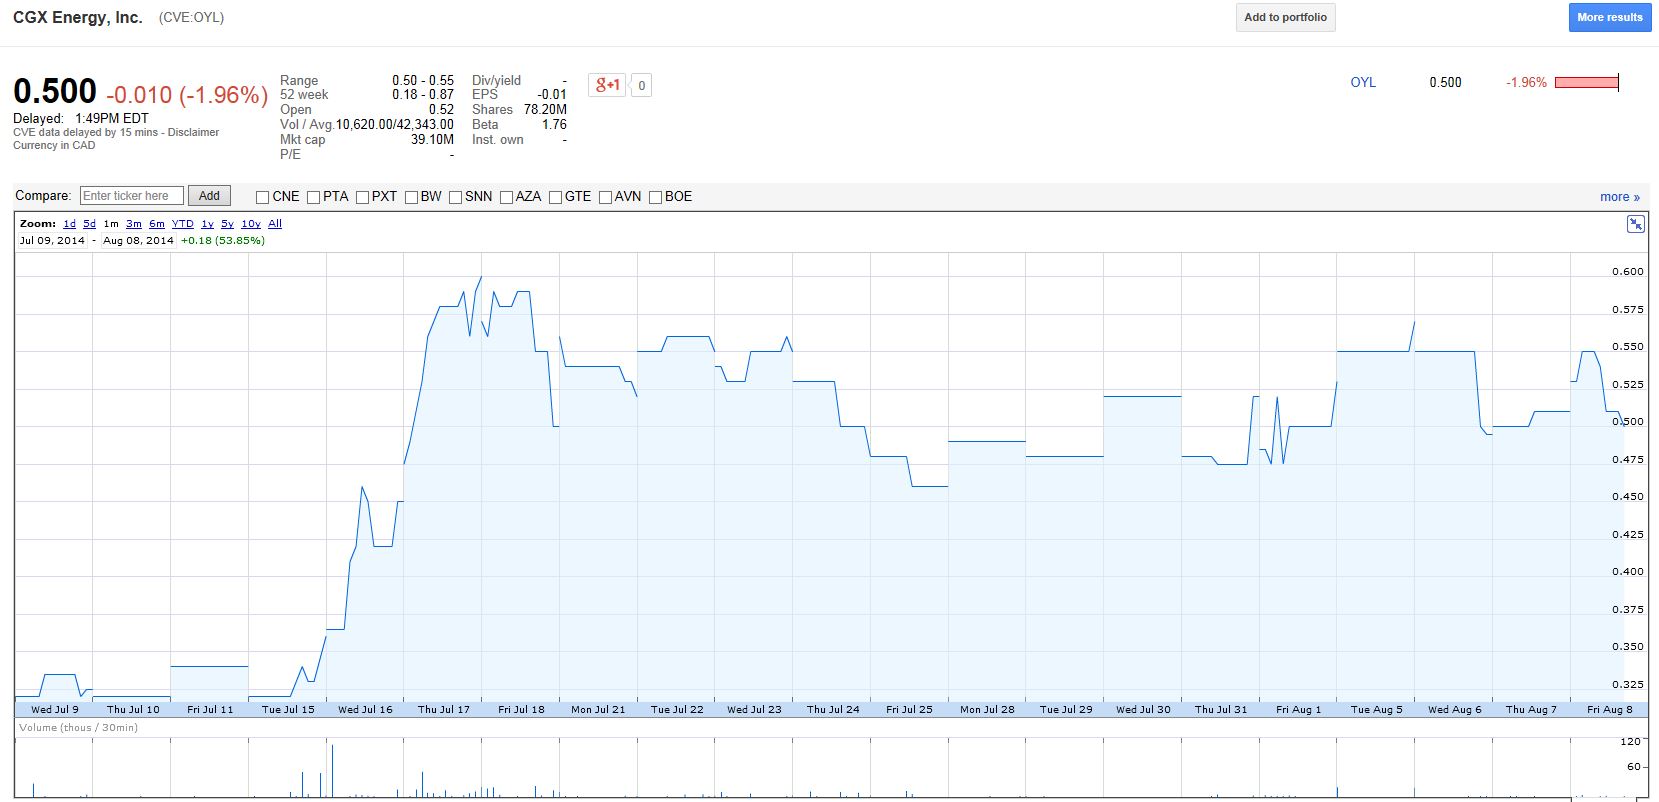Switch chart zoom to 3m
The width and height of the screenshot is (1659, 802).
click(x=134, y=224)
